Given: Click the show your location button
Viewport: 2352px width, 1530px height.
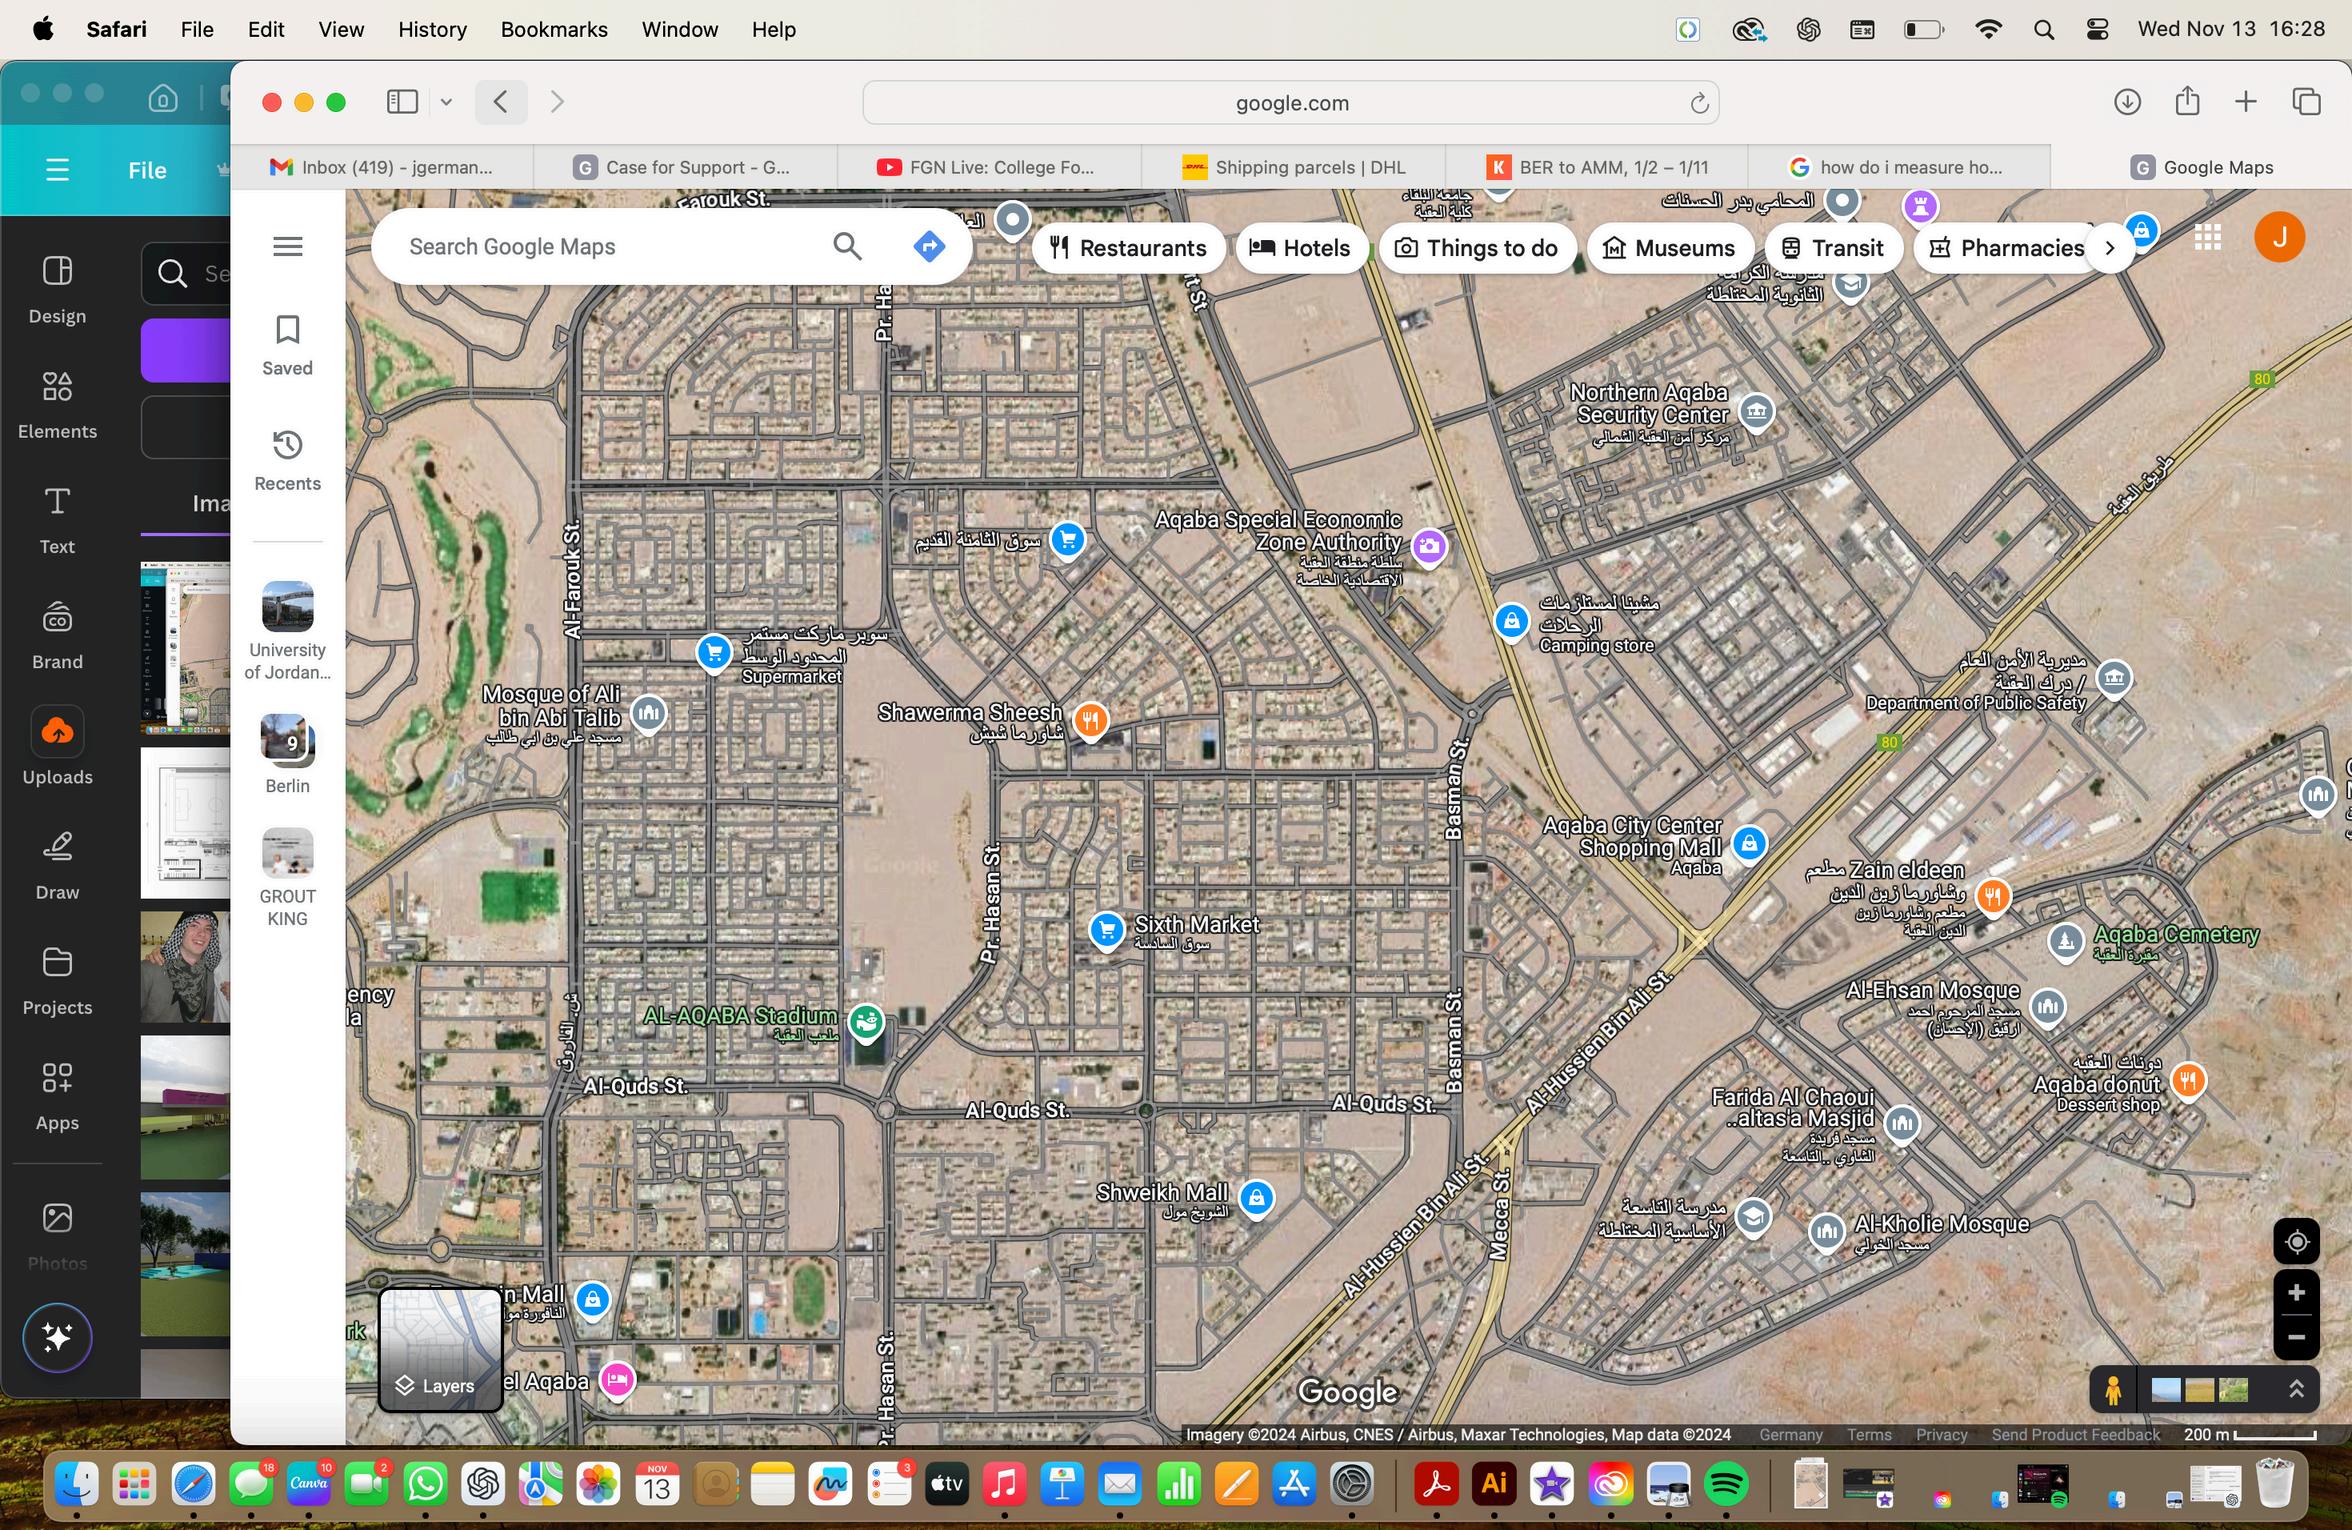Looking at the screenshot, I should (2296, 1242).
